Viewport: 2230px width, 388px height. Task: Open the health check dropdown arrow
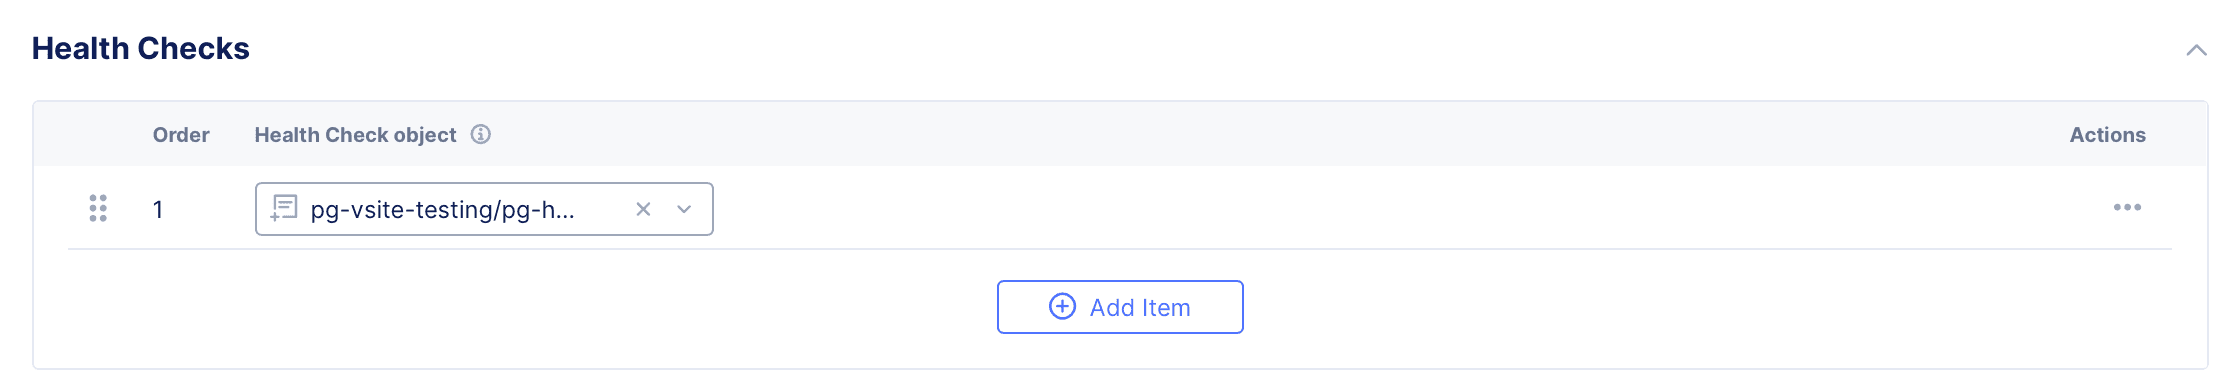pos(684,209)
